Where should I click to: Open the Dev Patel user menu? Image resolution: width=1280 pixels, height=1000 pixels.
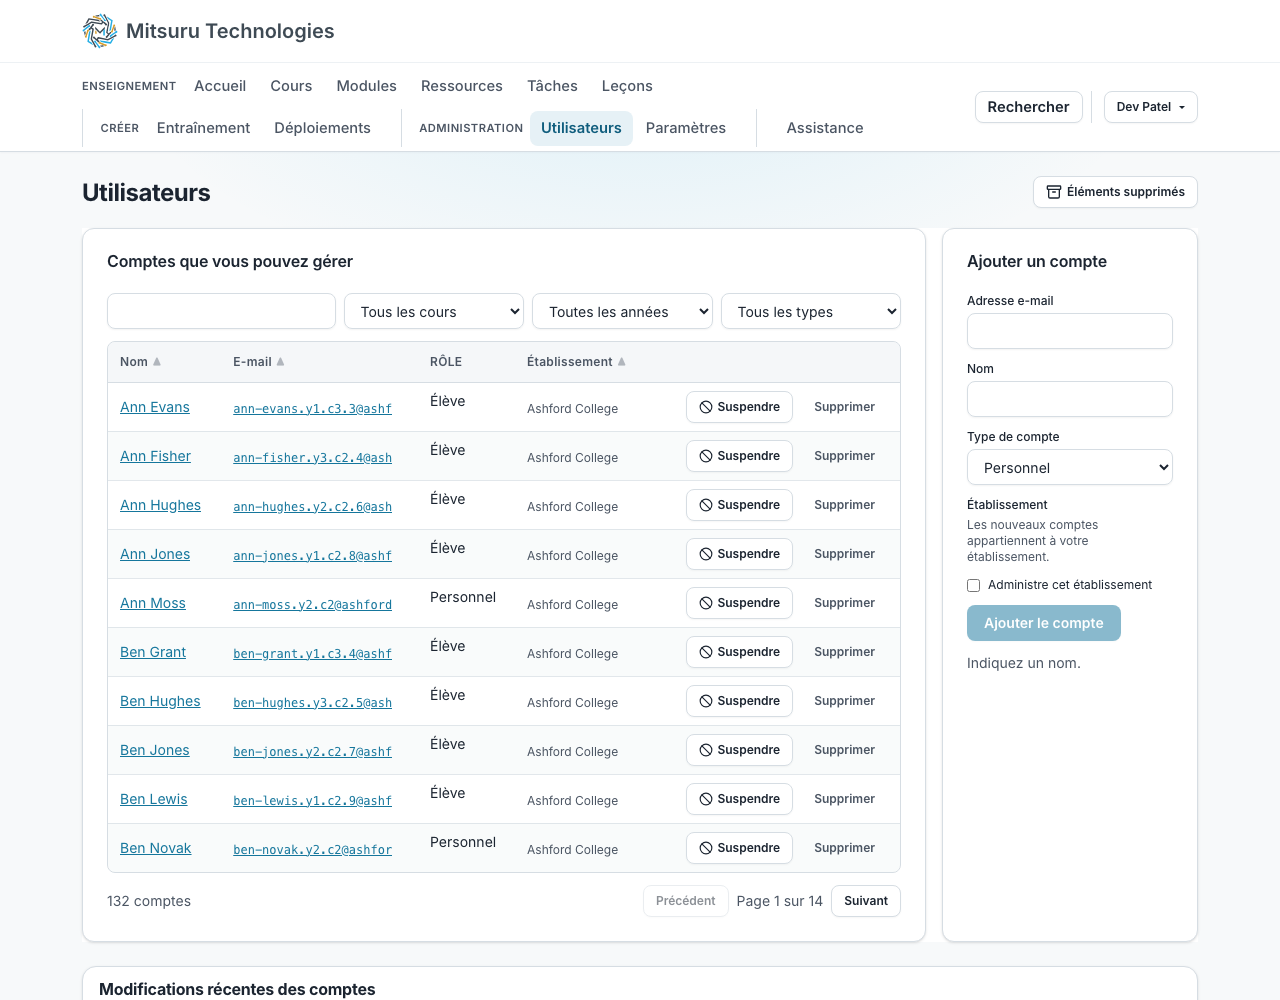1150,107
